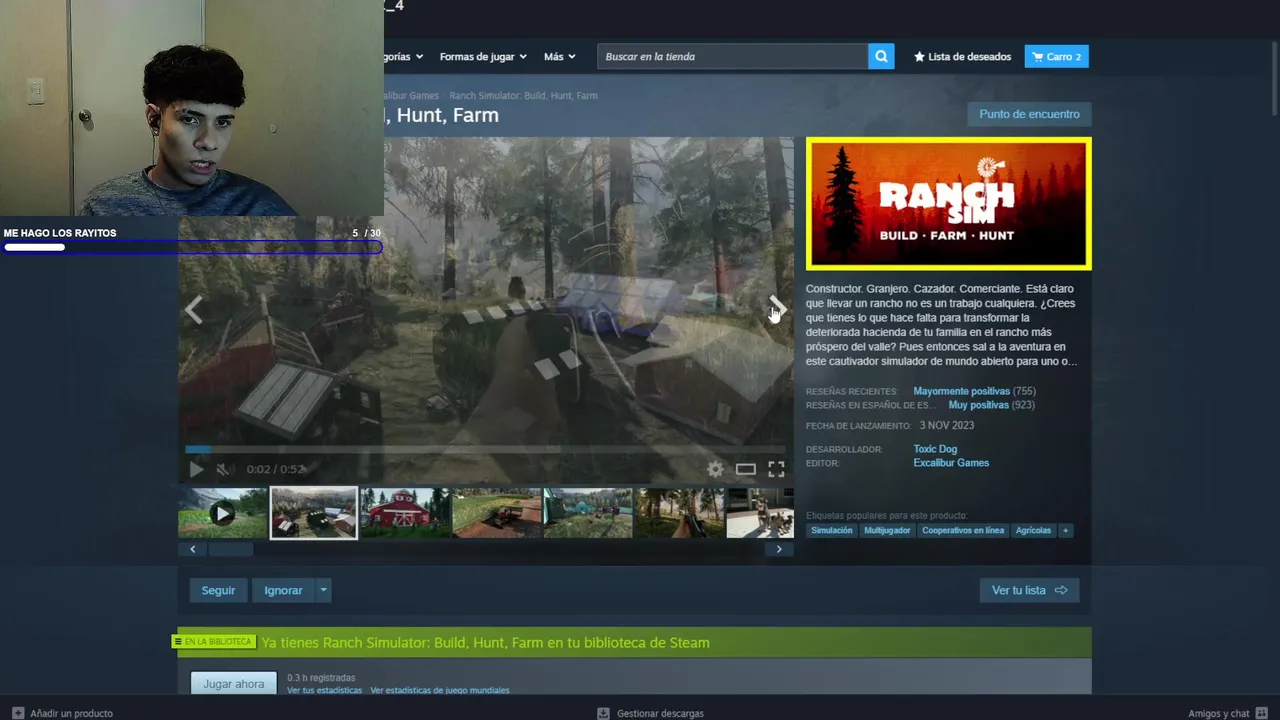This screenshot has width=1280, height=720.
Task: Select the teal building screenshot thumbnail
Action: tap(588, 513)
